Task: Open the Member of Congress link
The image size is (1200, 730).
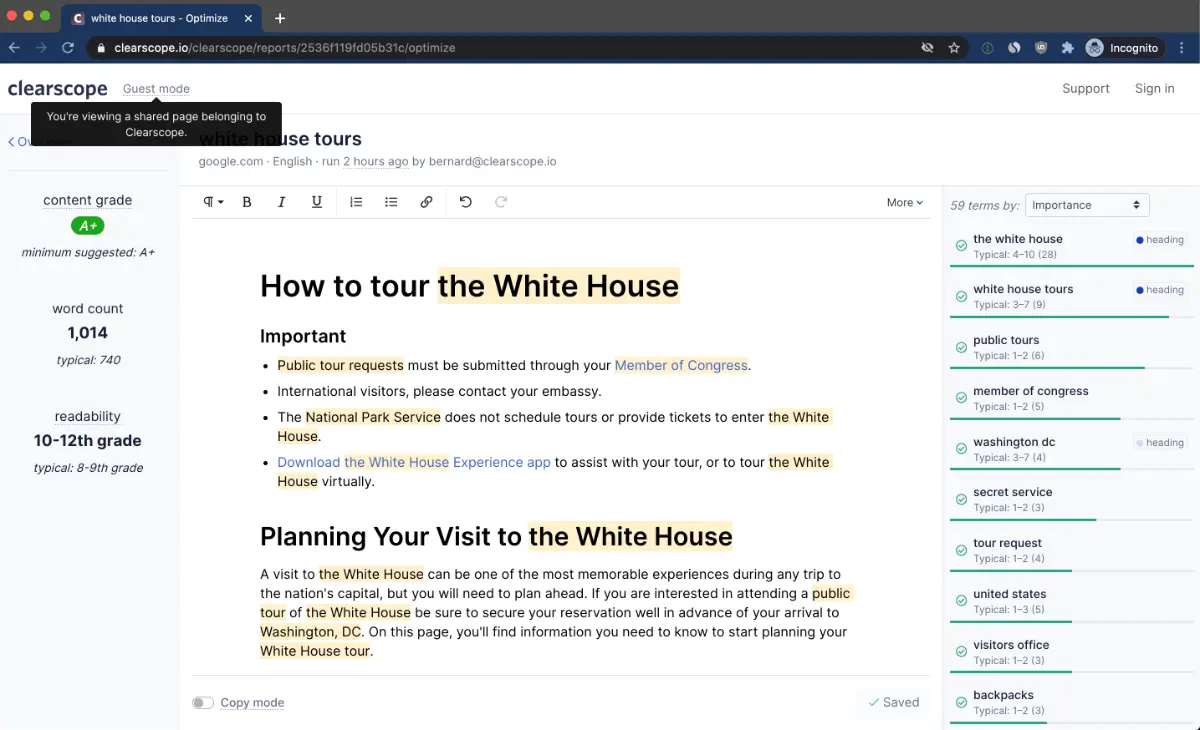Action: [681, 365]
